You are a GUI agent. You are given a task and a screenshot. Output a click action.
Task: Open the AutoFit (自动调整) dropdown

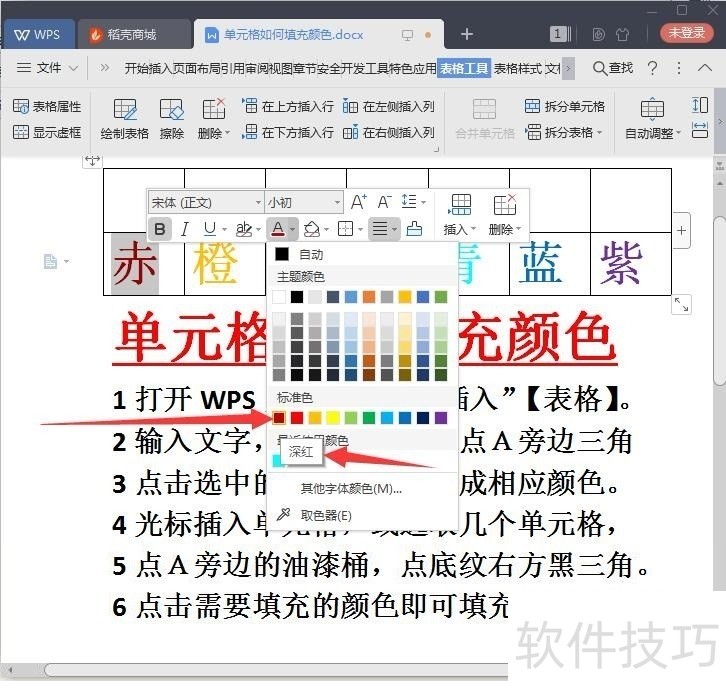[x=653, y=119]
